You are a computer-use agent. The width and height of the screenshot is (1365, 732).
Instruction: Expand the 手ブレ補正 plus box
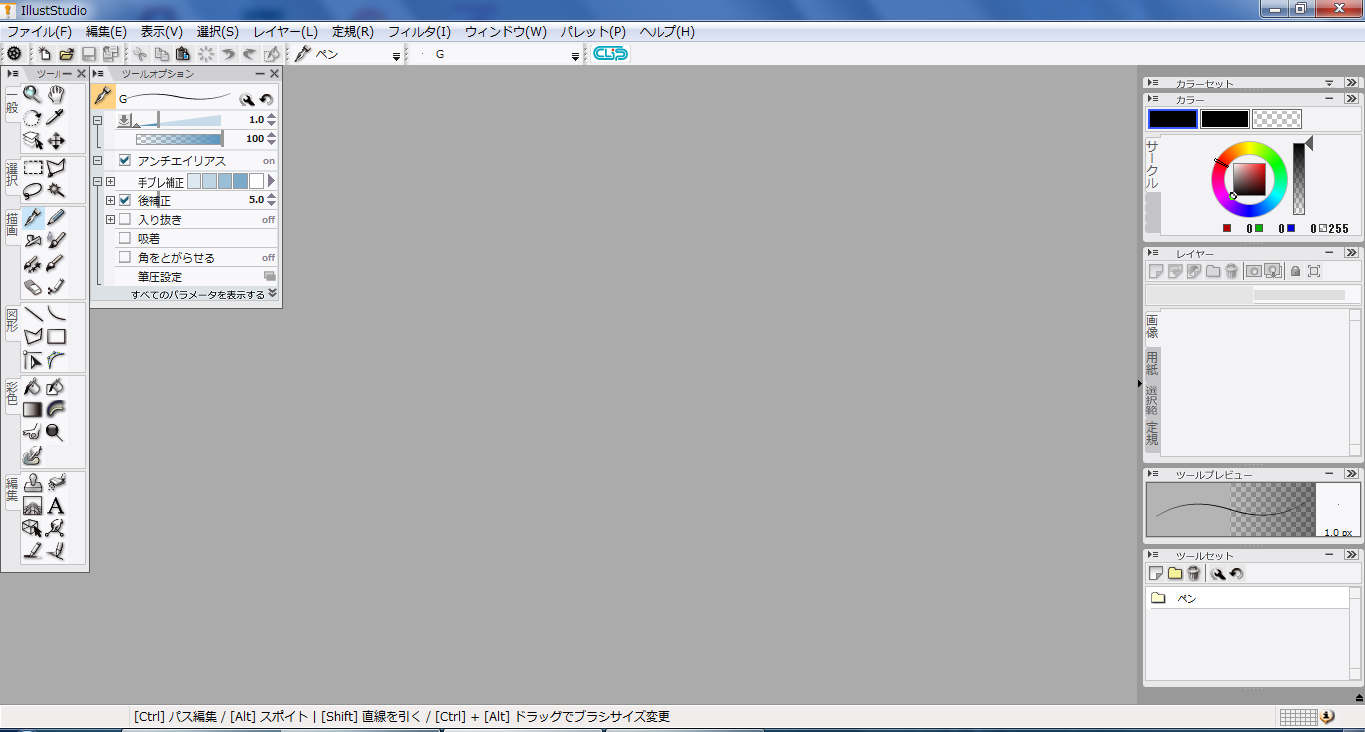111,181
